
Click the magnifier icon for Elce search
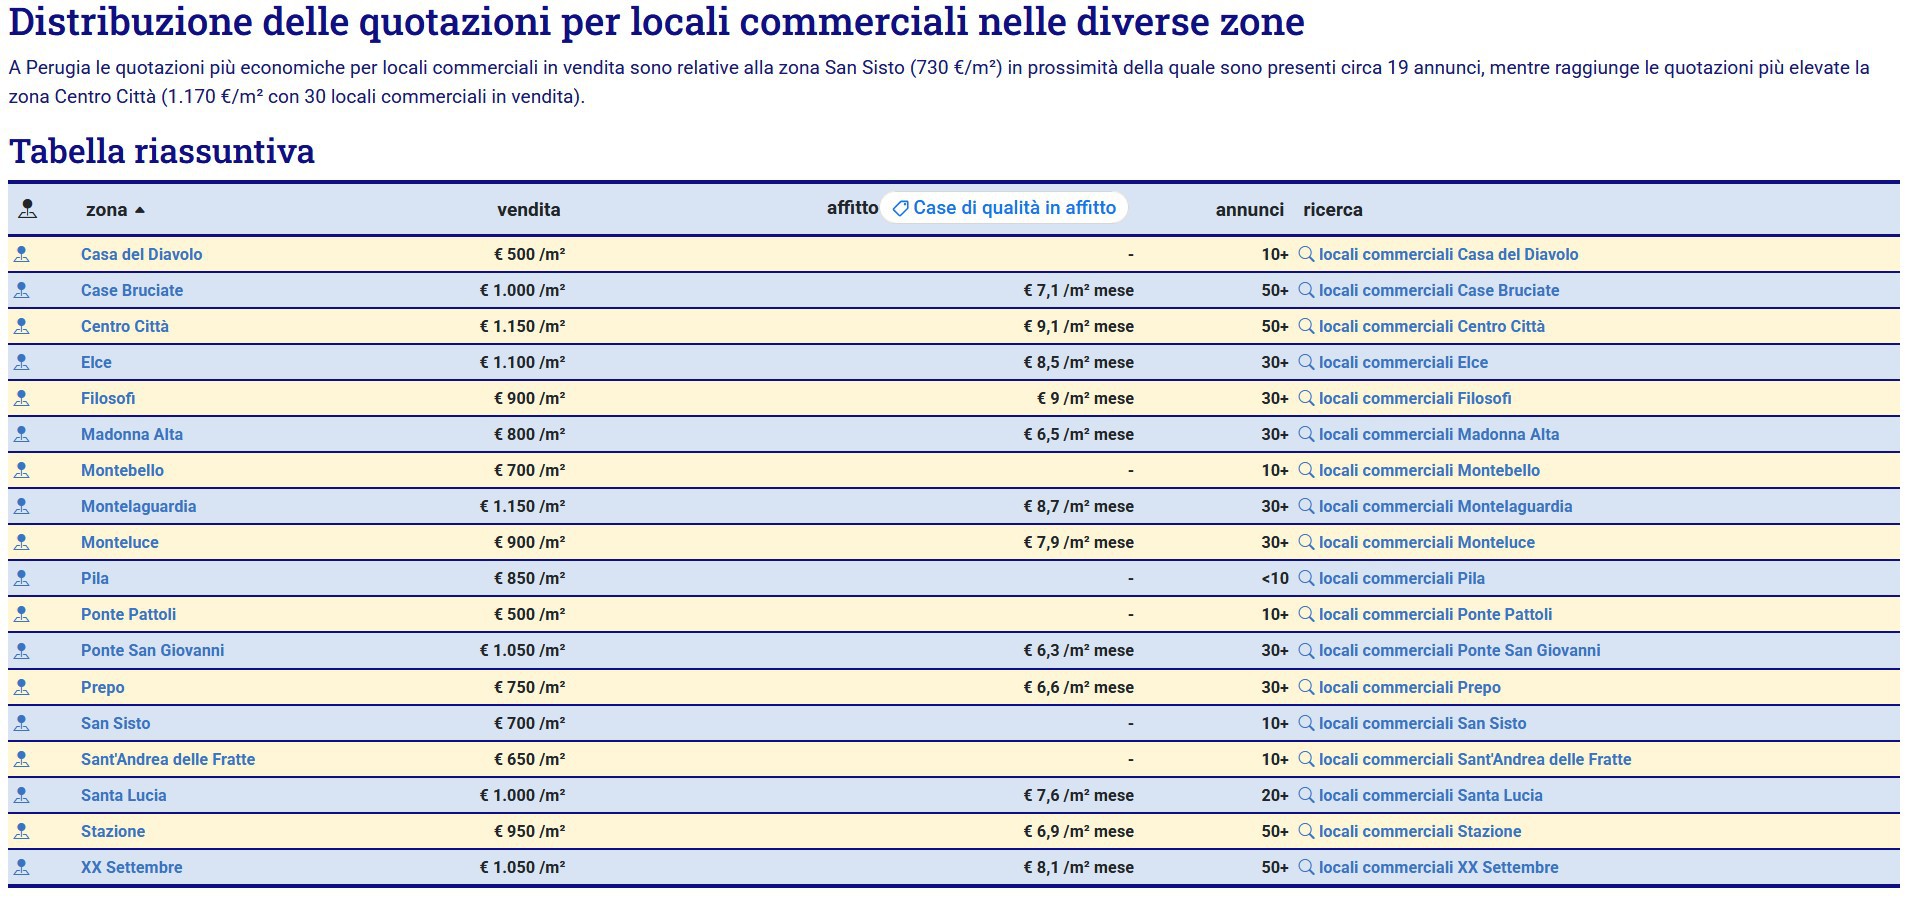tap(1306, 362)
